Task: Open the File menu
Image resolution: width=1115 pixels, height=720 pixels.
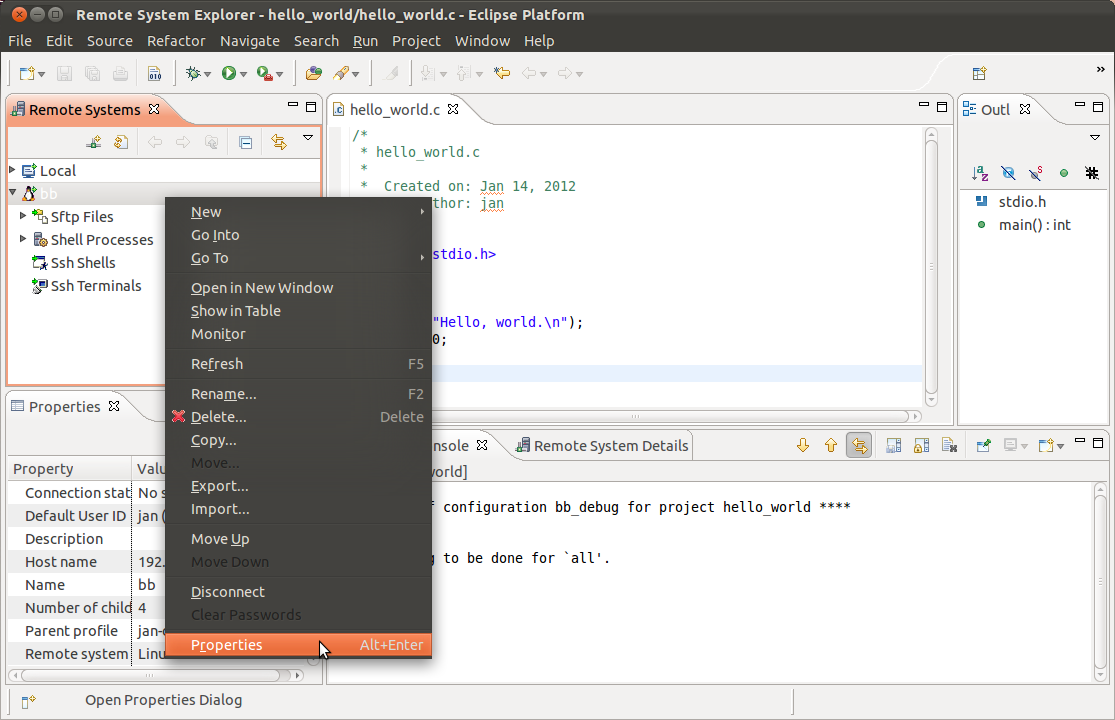Action: (20, 41)
